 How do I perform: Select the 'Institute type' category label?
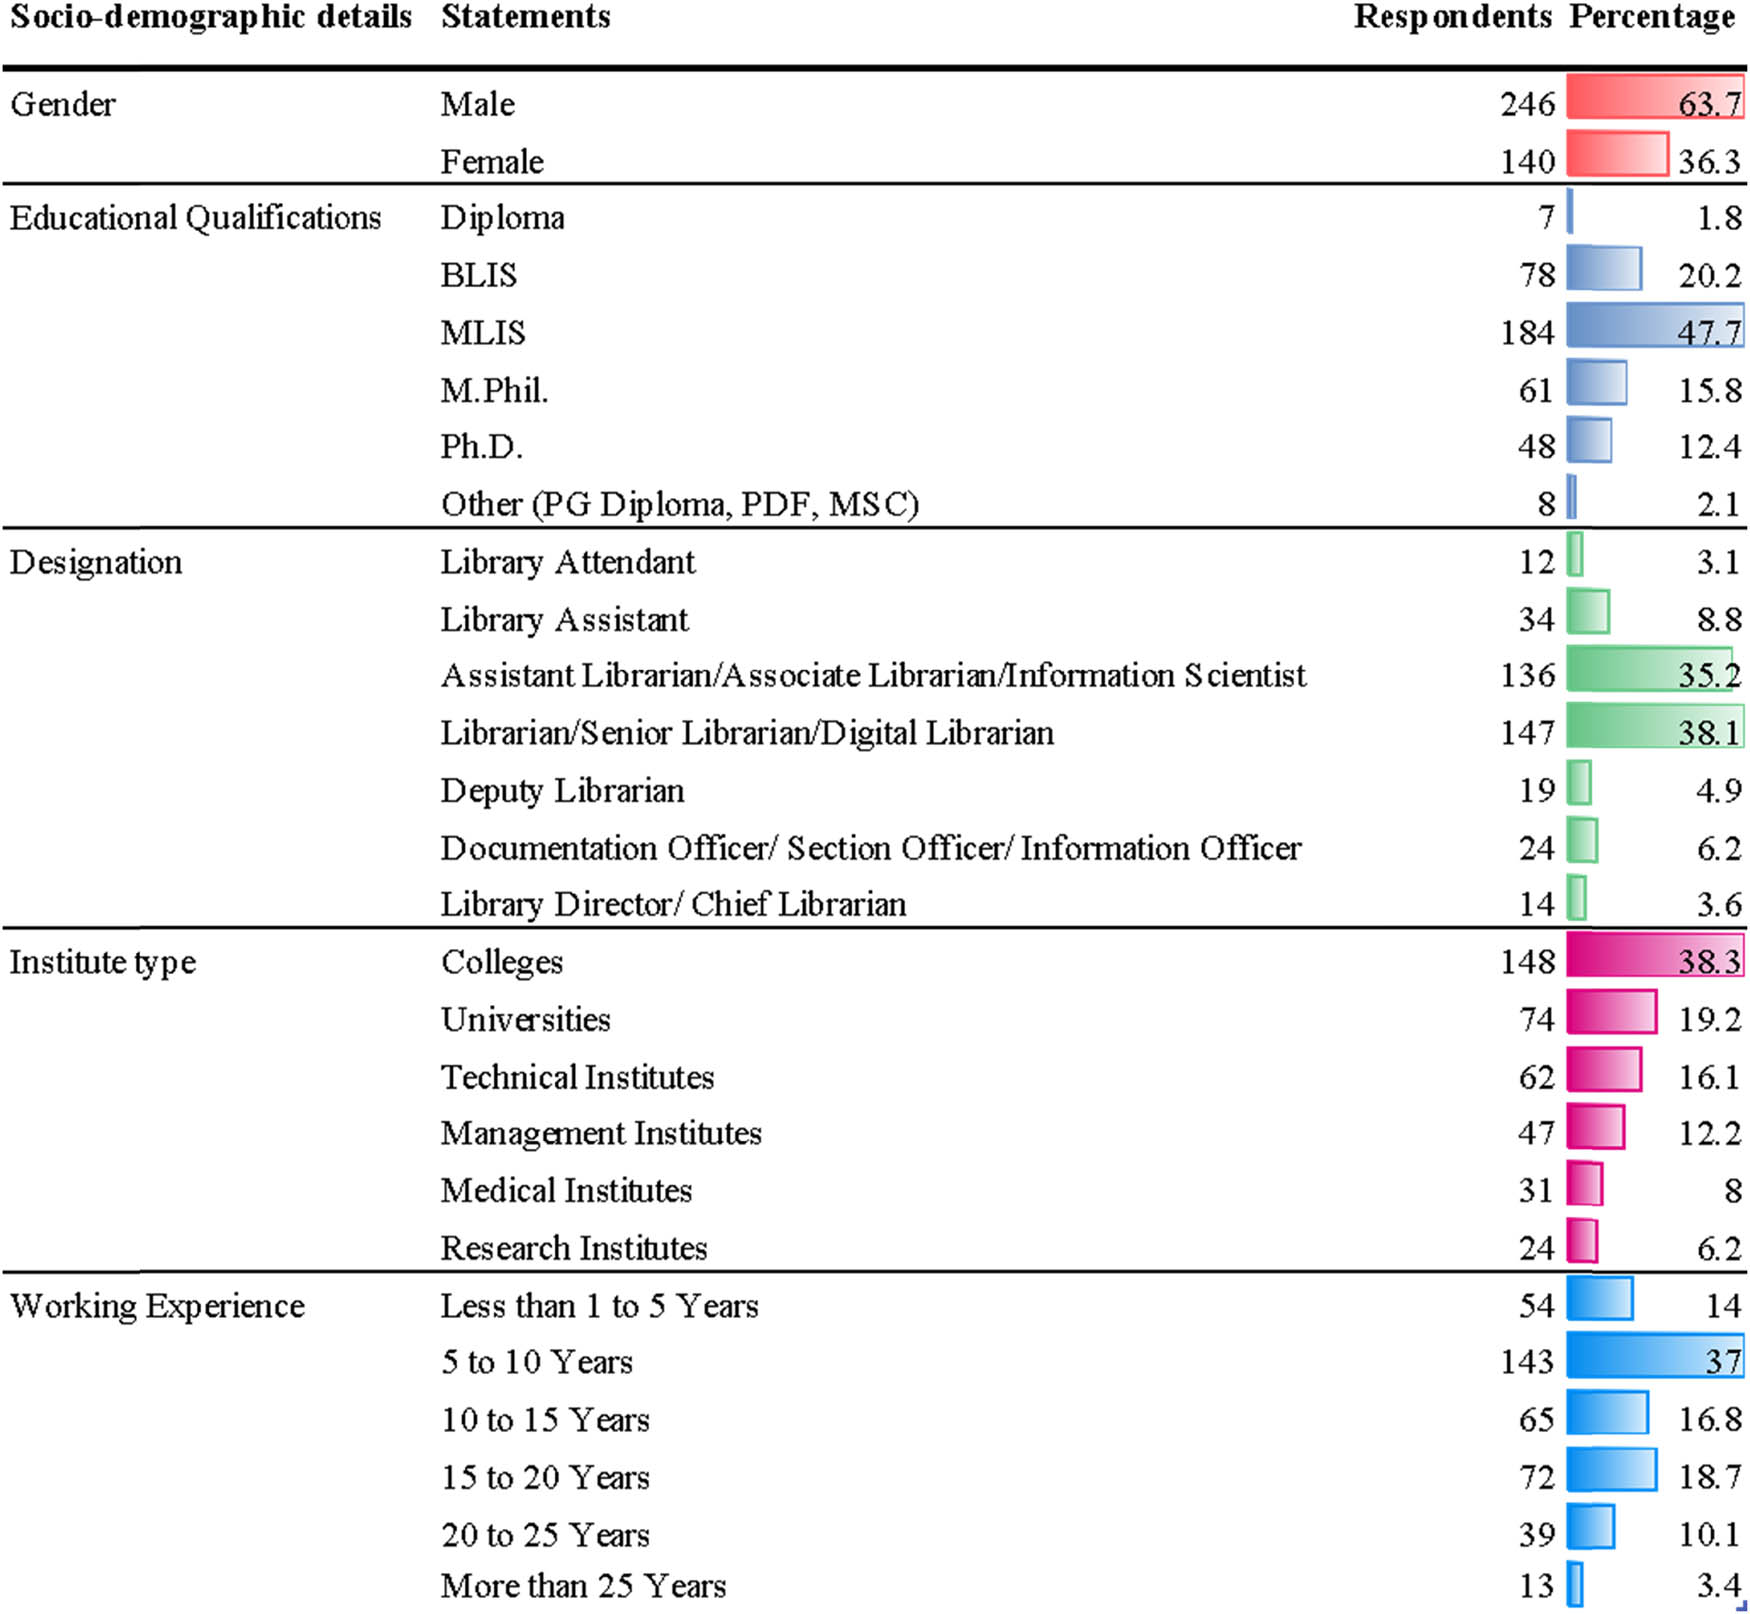tap(103, 962)
